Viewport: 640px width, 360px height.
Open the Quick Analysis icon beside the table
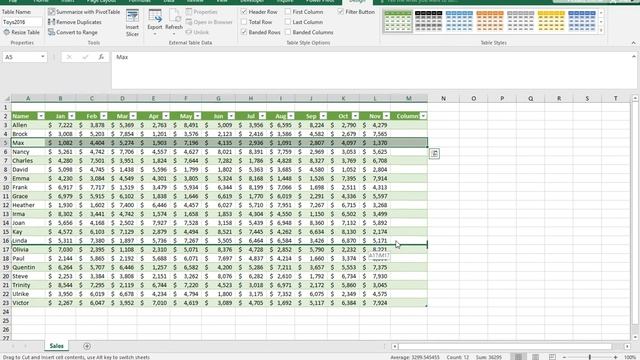coord(434,154)
